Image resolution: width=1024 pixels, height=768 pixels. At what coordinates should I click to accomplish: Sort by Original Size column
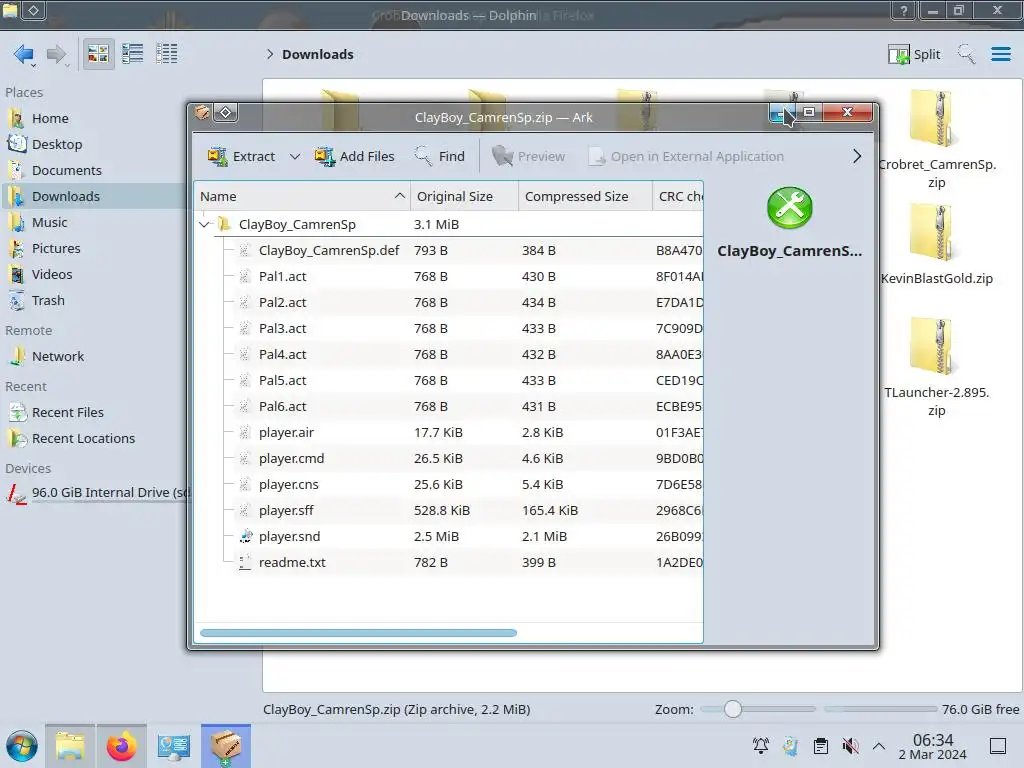[464, 197]
